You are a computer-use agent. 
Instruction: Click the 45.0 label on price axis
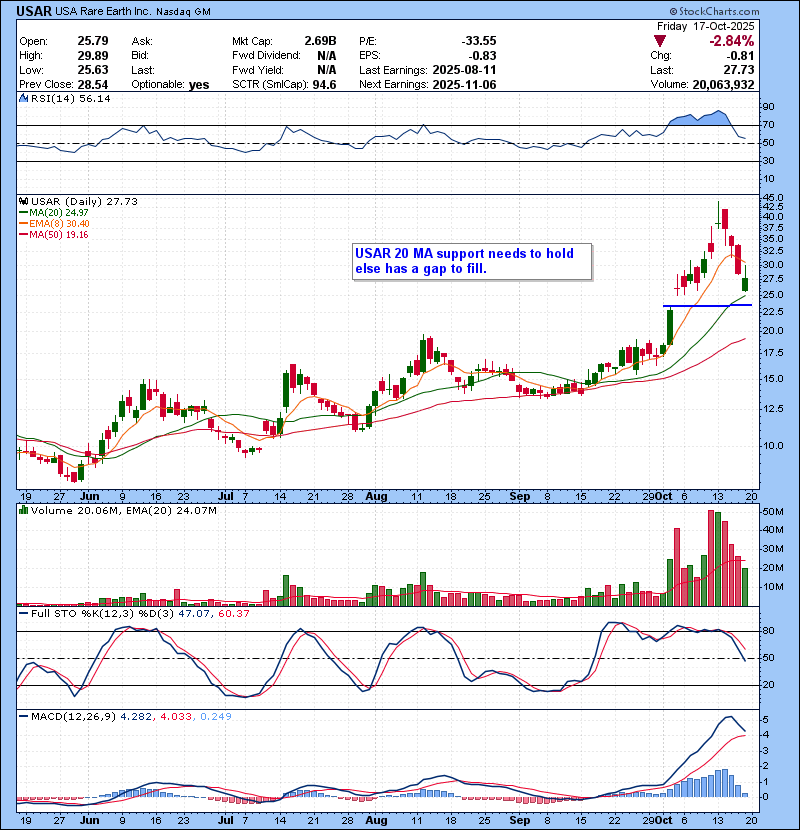[774, 198]
